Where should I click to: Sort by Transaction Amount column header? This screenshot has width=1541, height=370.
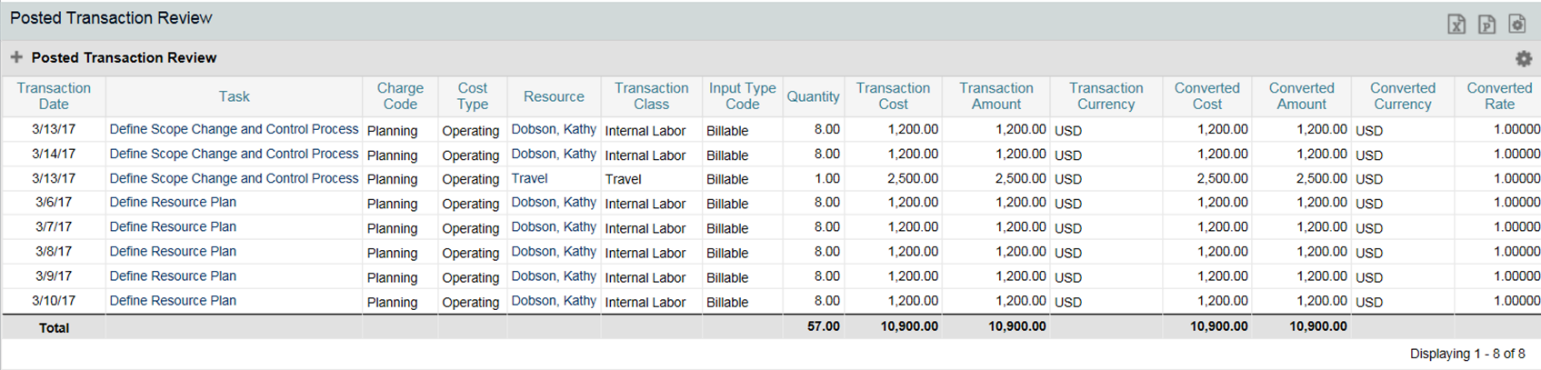click(x=996, y=96)
